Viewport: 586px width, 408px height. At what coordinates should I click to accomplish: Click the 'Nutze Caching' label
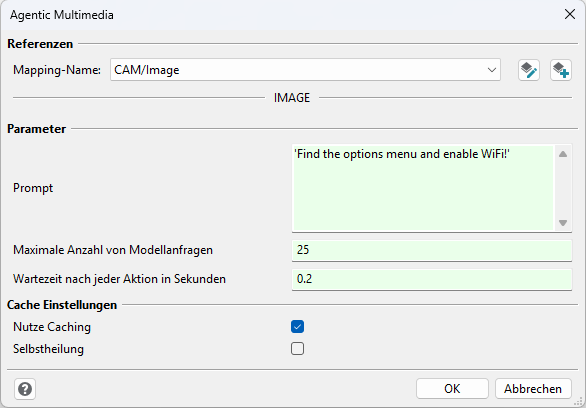[x=52, y=327]
